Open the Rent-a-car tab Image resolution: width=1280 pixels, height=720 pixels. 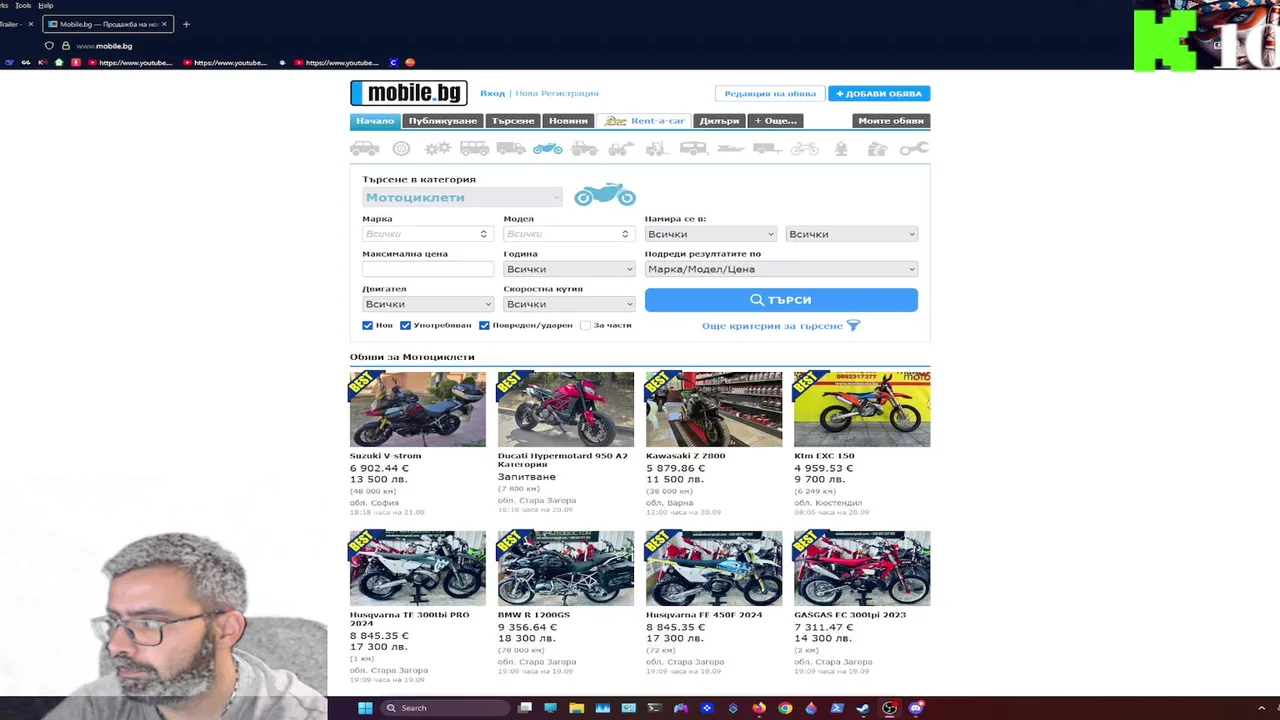pos(644,121)
